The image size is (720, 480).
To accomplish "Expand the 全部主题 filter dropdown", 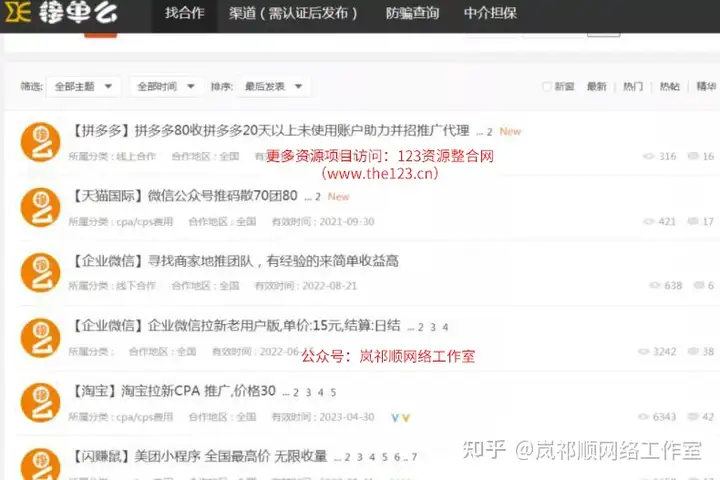I will [84, 86].
